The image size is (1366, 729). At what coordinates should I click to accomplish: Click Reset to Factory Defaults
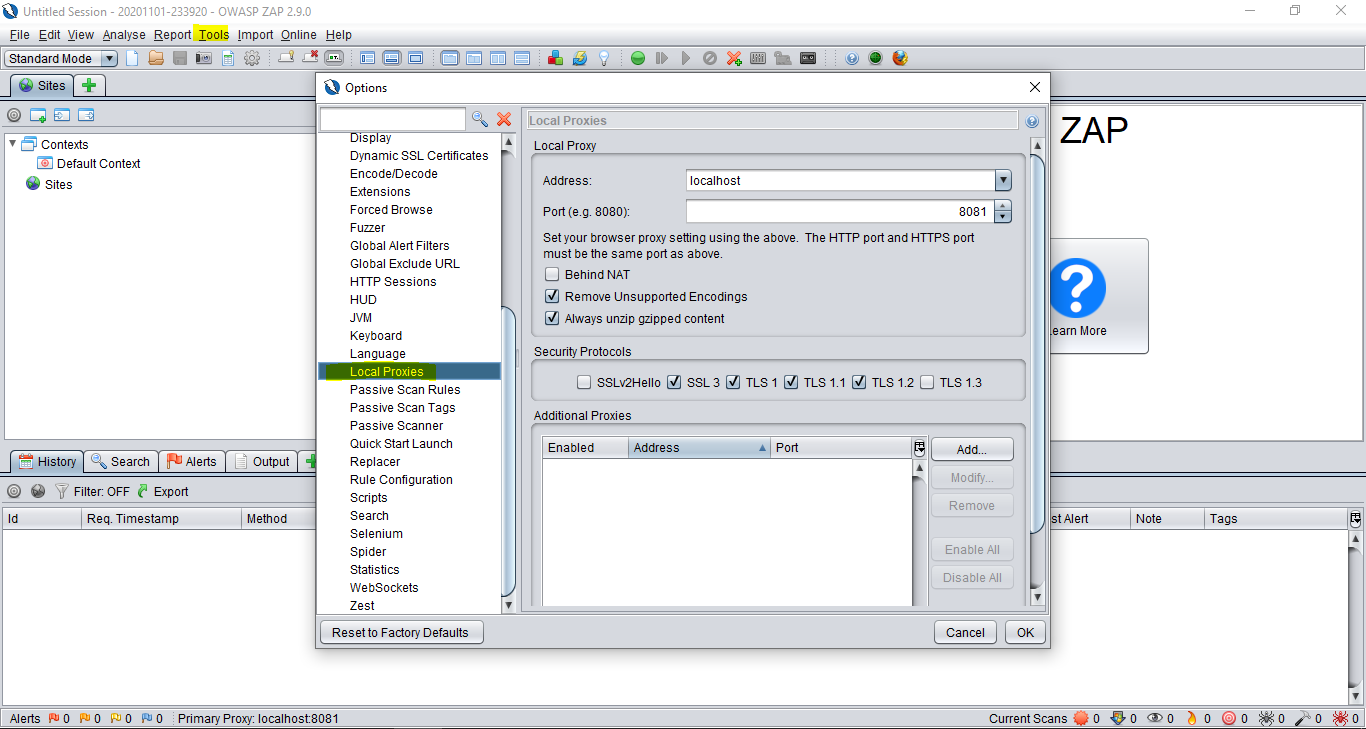click(400, 632)
